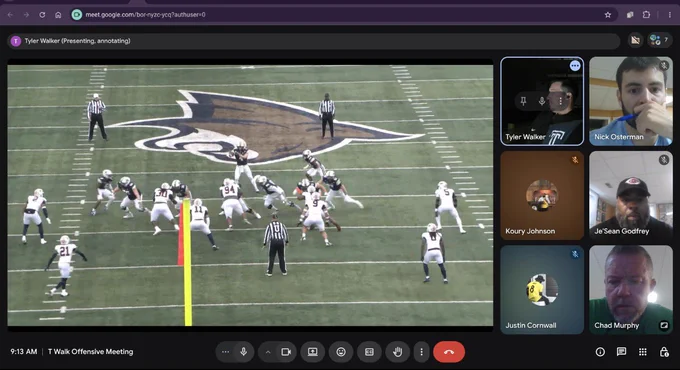View site info icon in address bar
Viewport: 680px width, 370px height.
77,15
